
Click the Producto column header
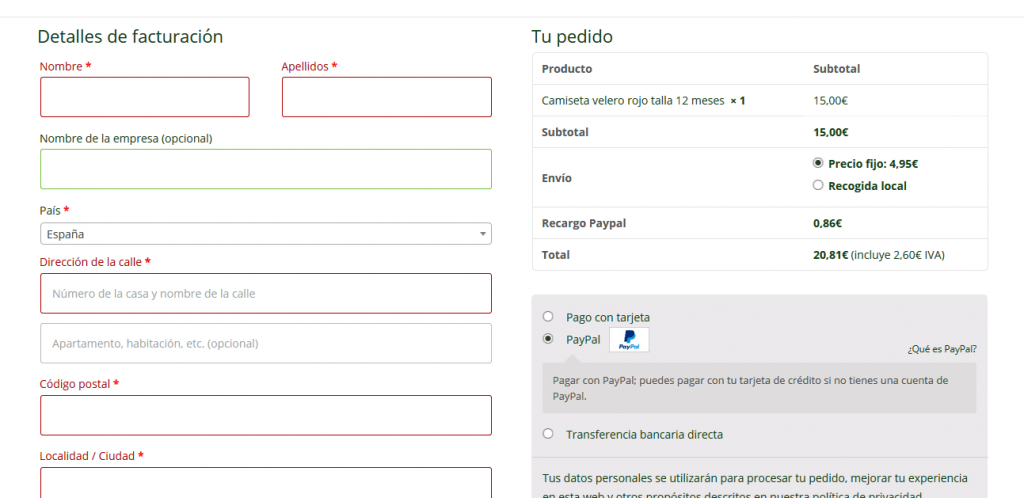(x=567, y=69)
